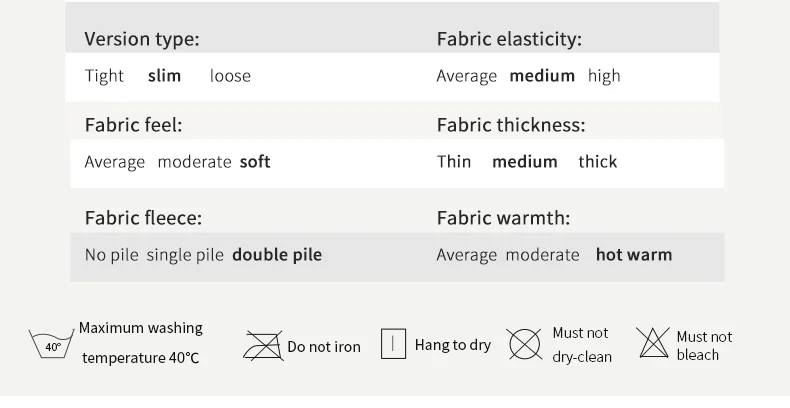This screenshot has width=790, height=408.
Task: Click the hang to dry square icon
Action: (x=393, y=344)
